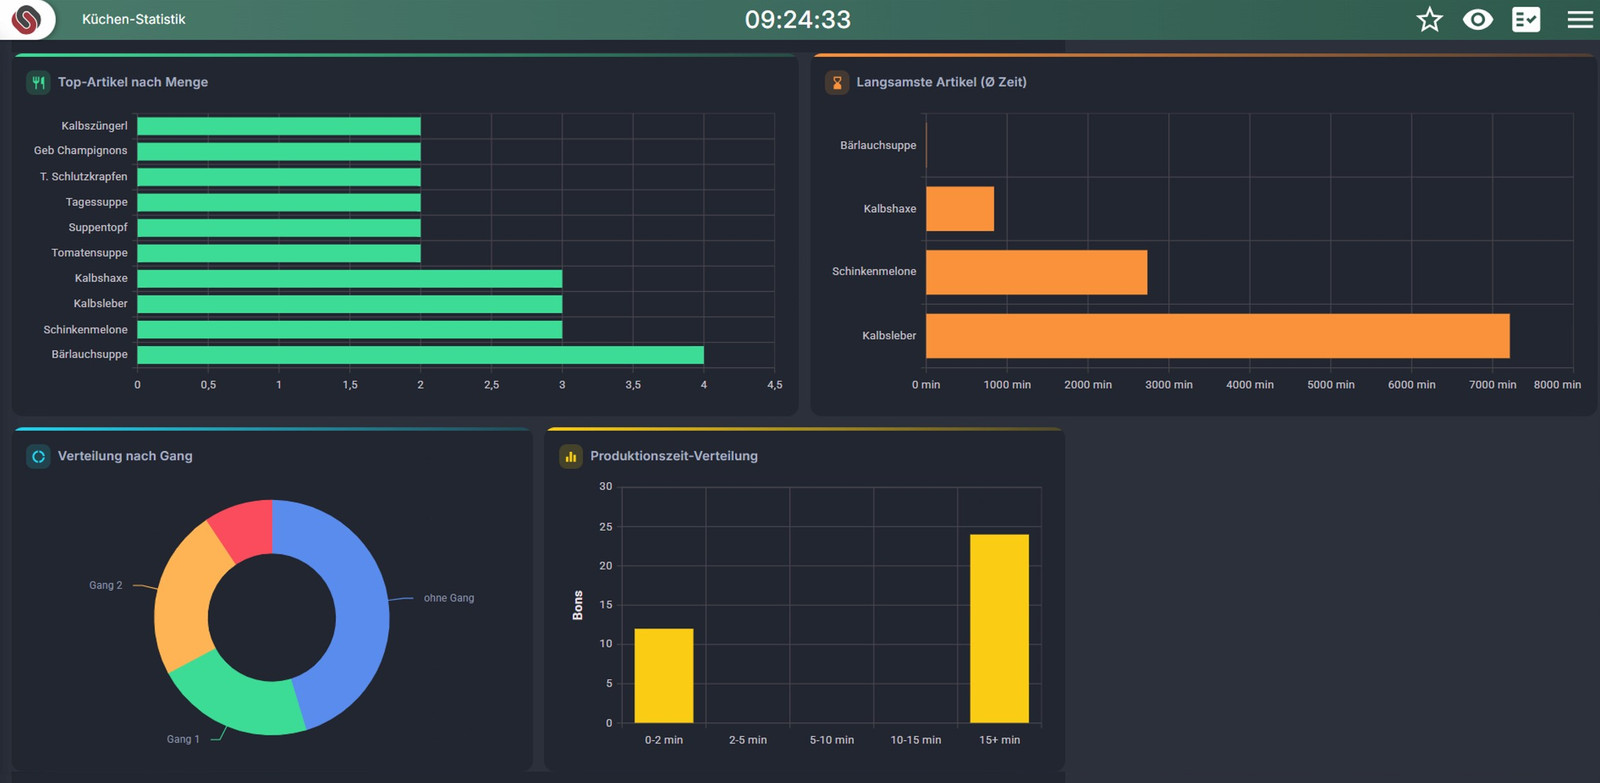The image size is (1600, 783).
Task: Click the Gang 2 label
Action: click(x=106, y=585)
